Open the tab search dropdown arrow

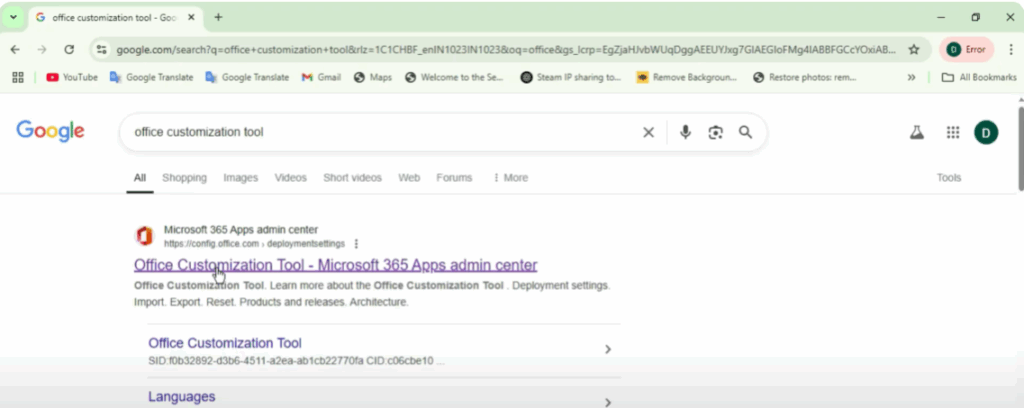[13, 18]
